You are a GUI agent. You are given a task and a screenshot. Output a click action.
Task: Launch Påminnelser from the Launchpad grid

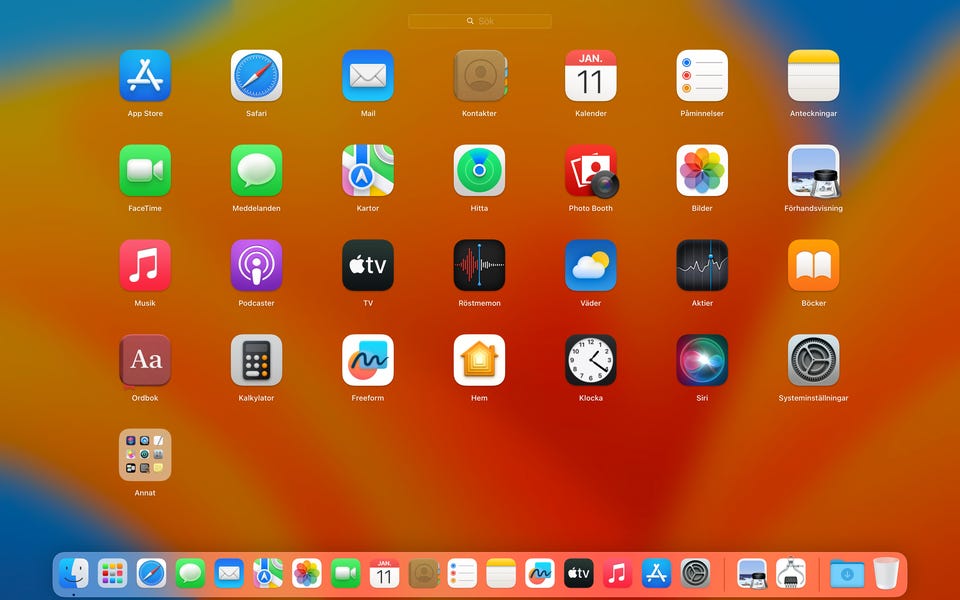point(702,75)
